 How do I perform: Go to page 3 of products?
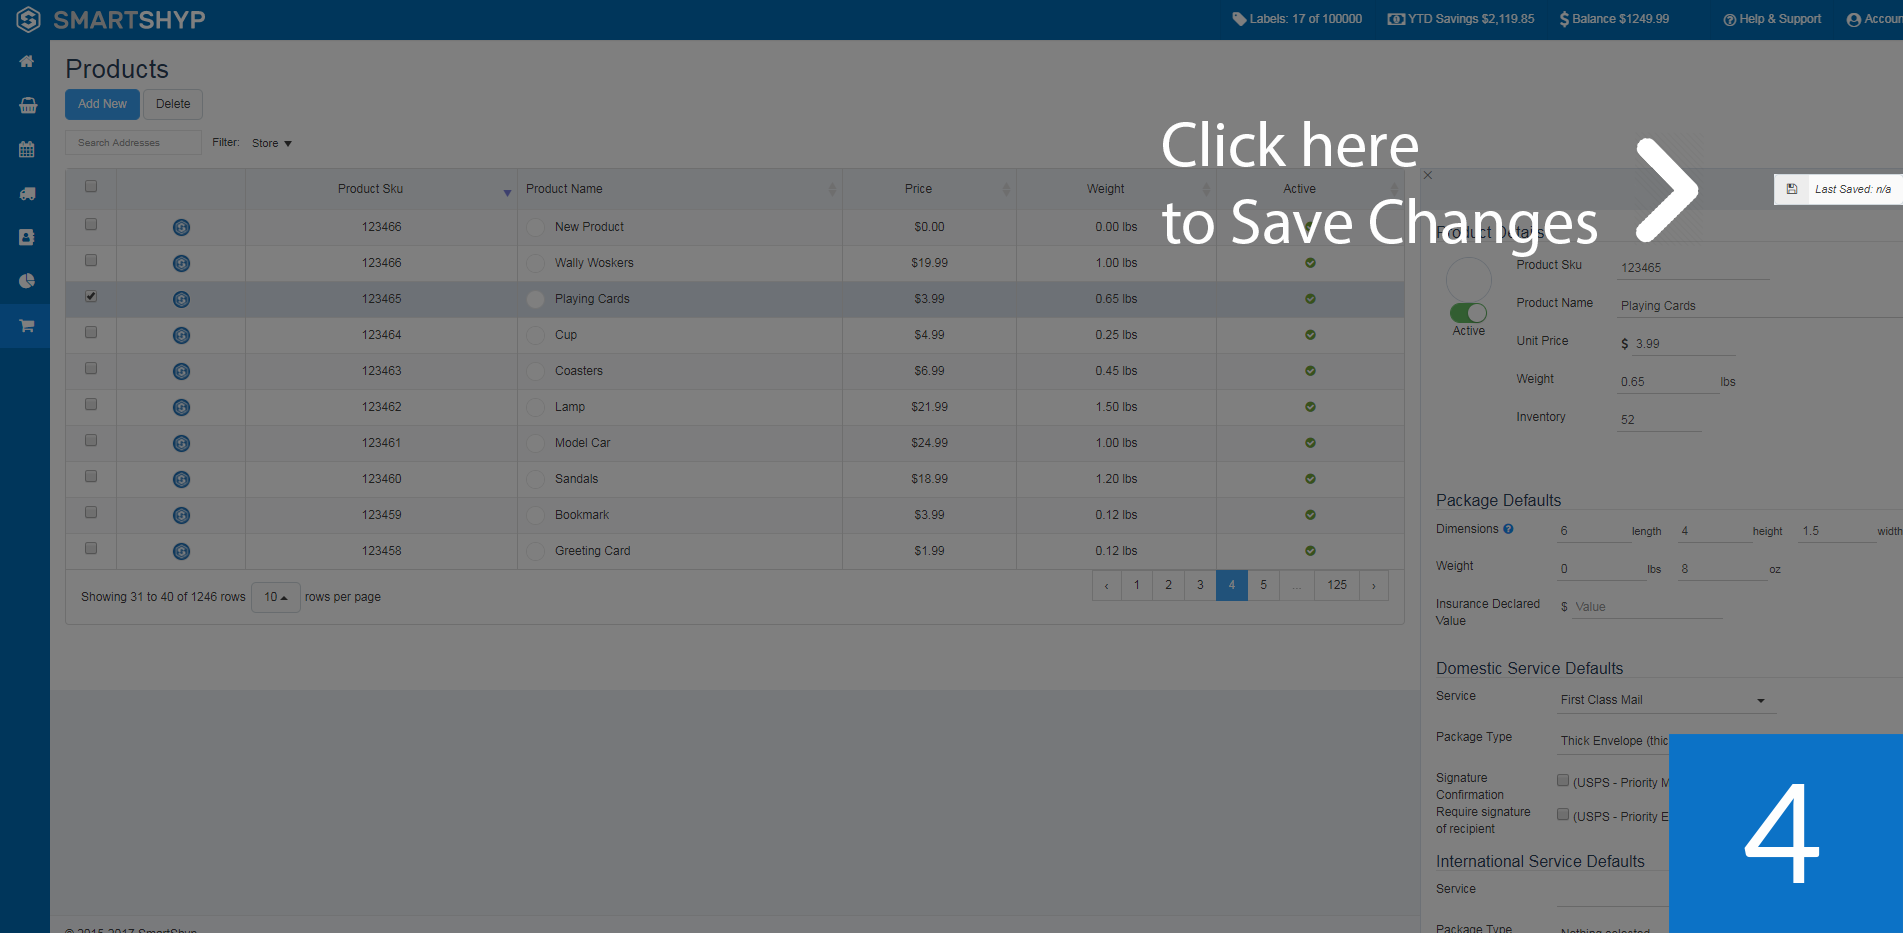coord(1200,585)
